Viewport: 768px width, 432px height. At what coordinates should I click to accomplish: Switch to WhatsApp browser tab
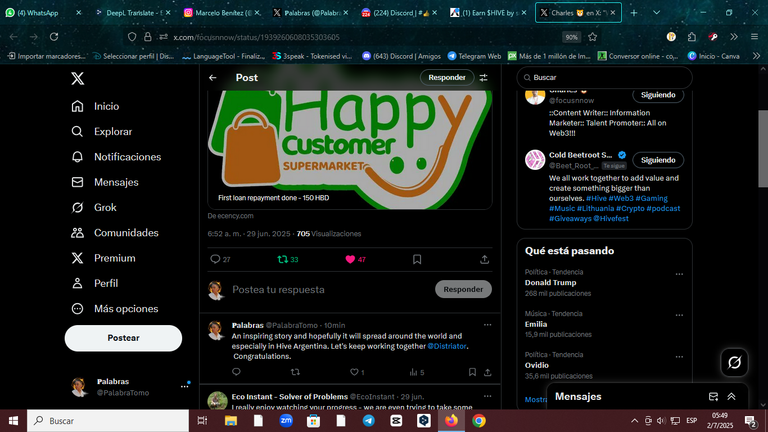coord(43,13)
